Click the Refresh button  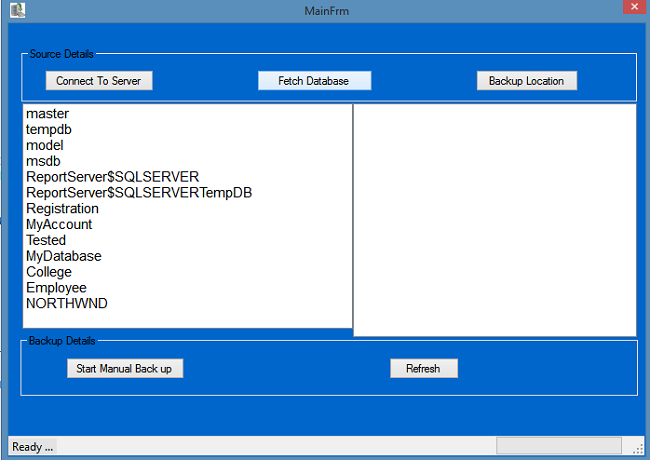click(424, 368)
